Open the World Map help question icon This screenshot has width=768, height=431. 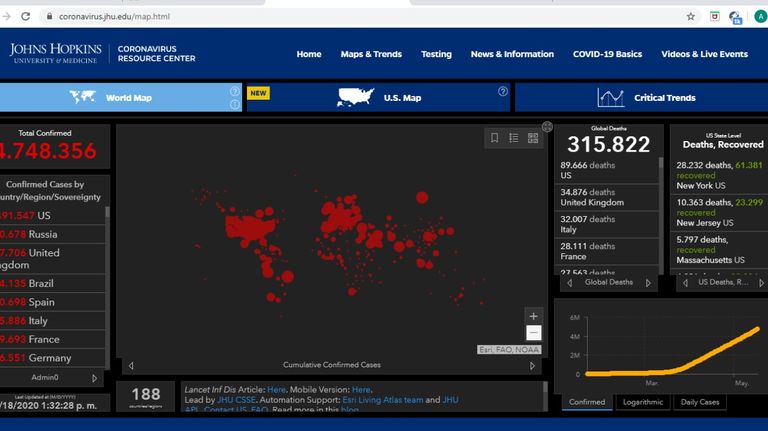(x=235, y=91)
